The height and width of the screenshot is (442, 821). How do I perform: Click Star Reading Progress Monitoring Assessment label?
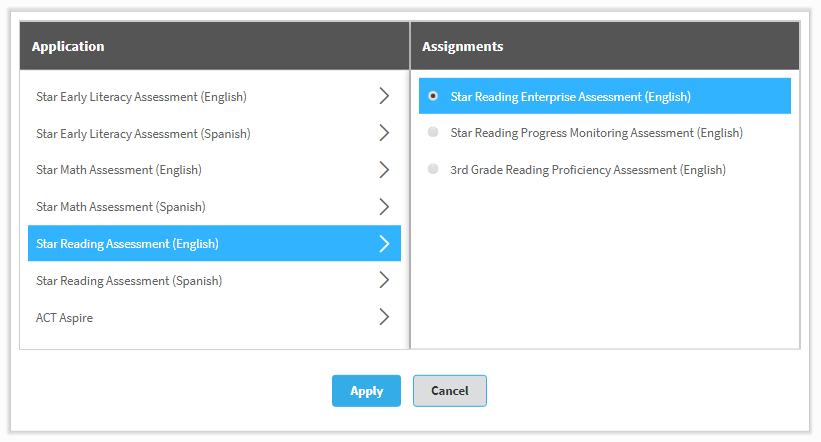596,133
